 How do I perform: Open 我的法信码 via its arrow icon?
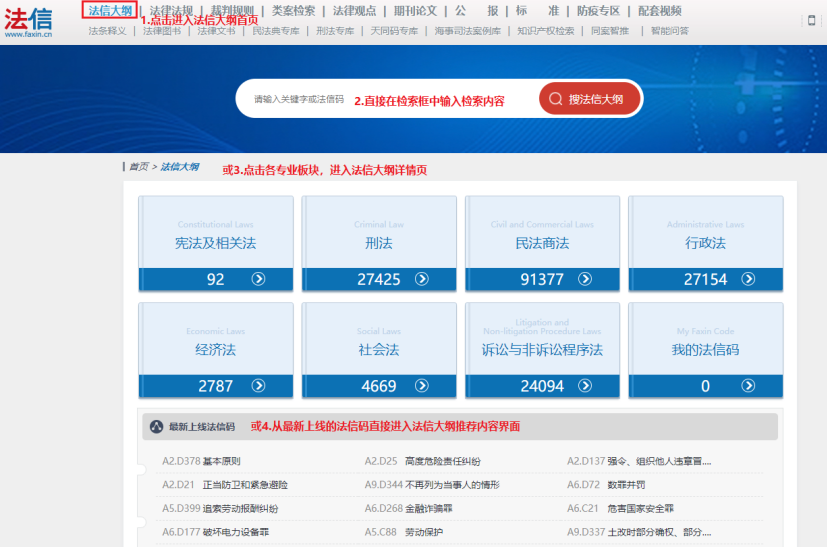click(x=748, y=386)
